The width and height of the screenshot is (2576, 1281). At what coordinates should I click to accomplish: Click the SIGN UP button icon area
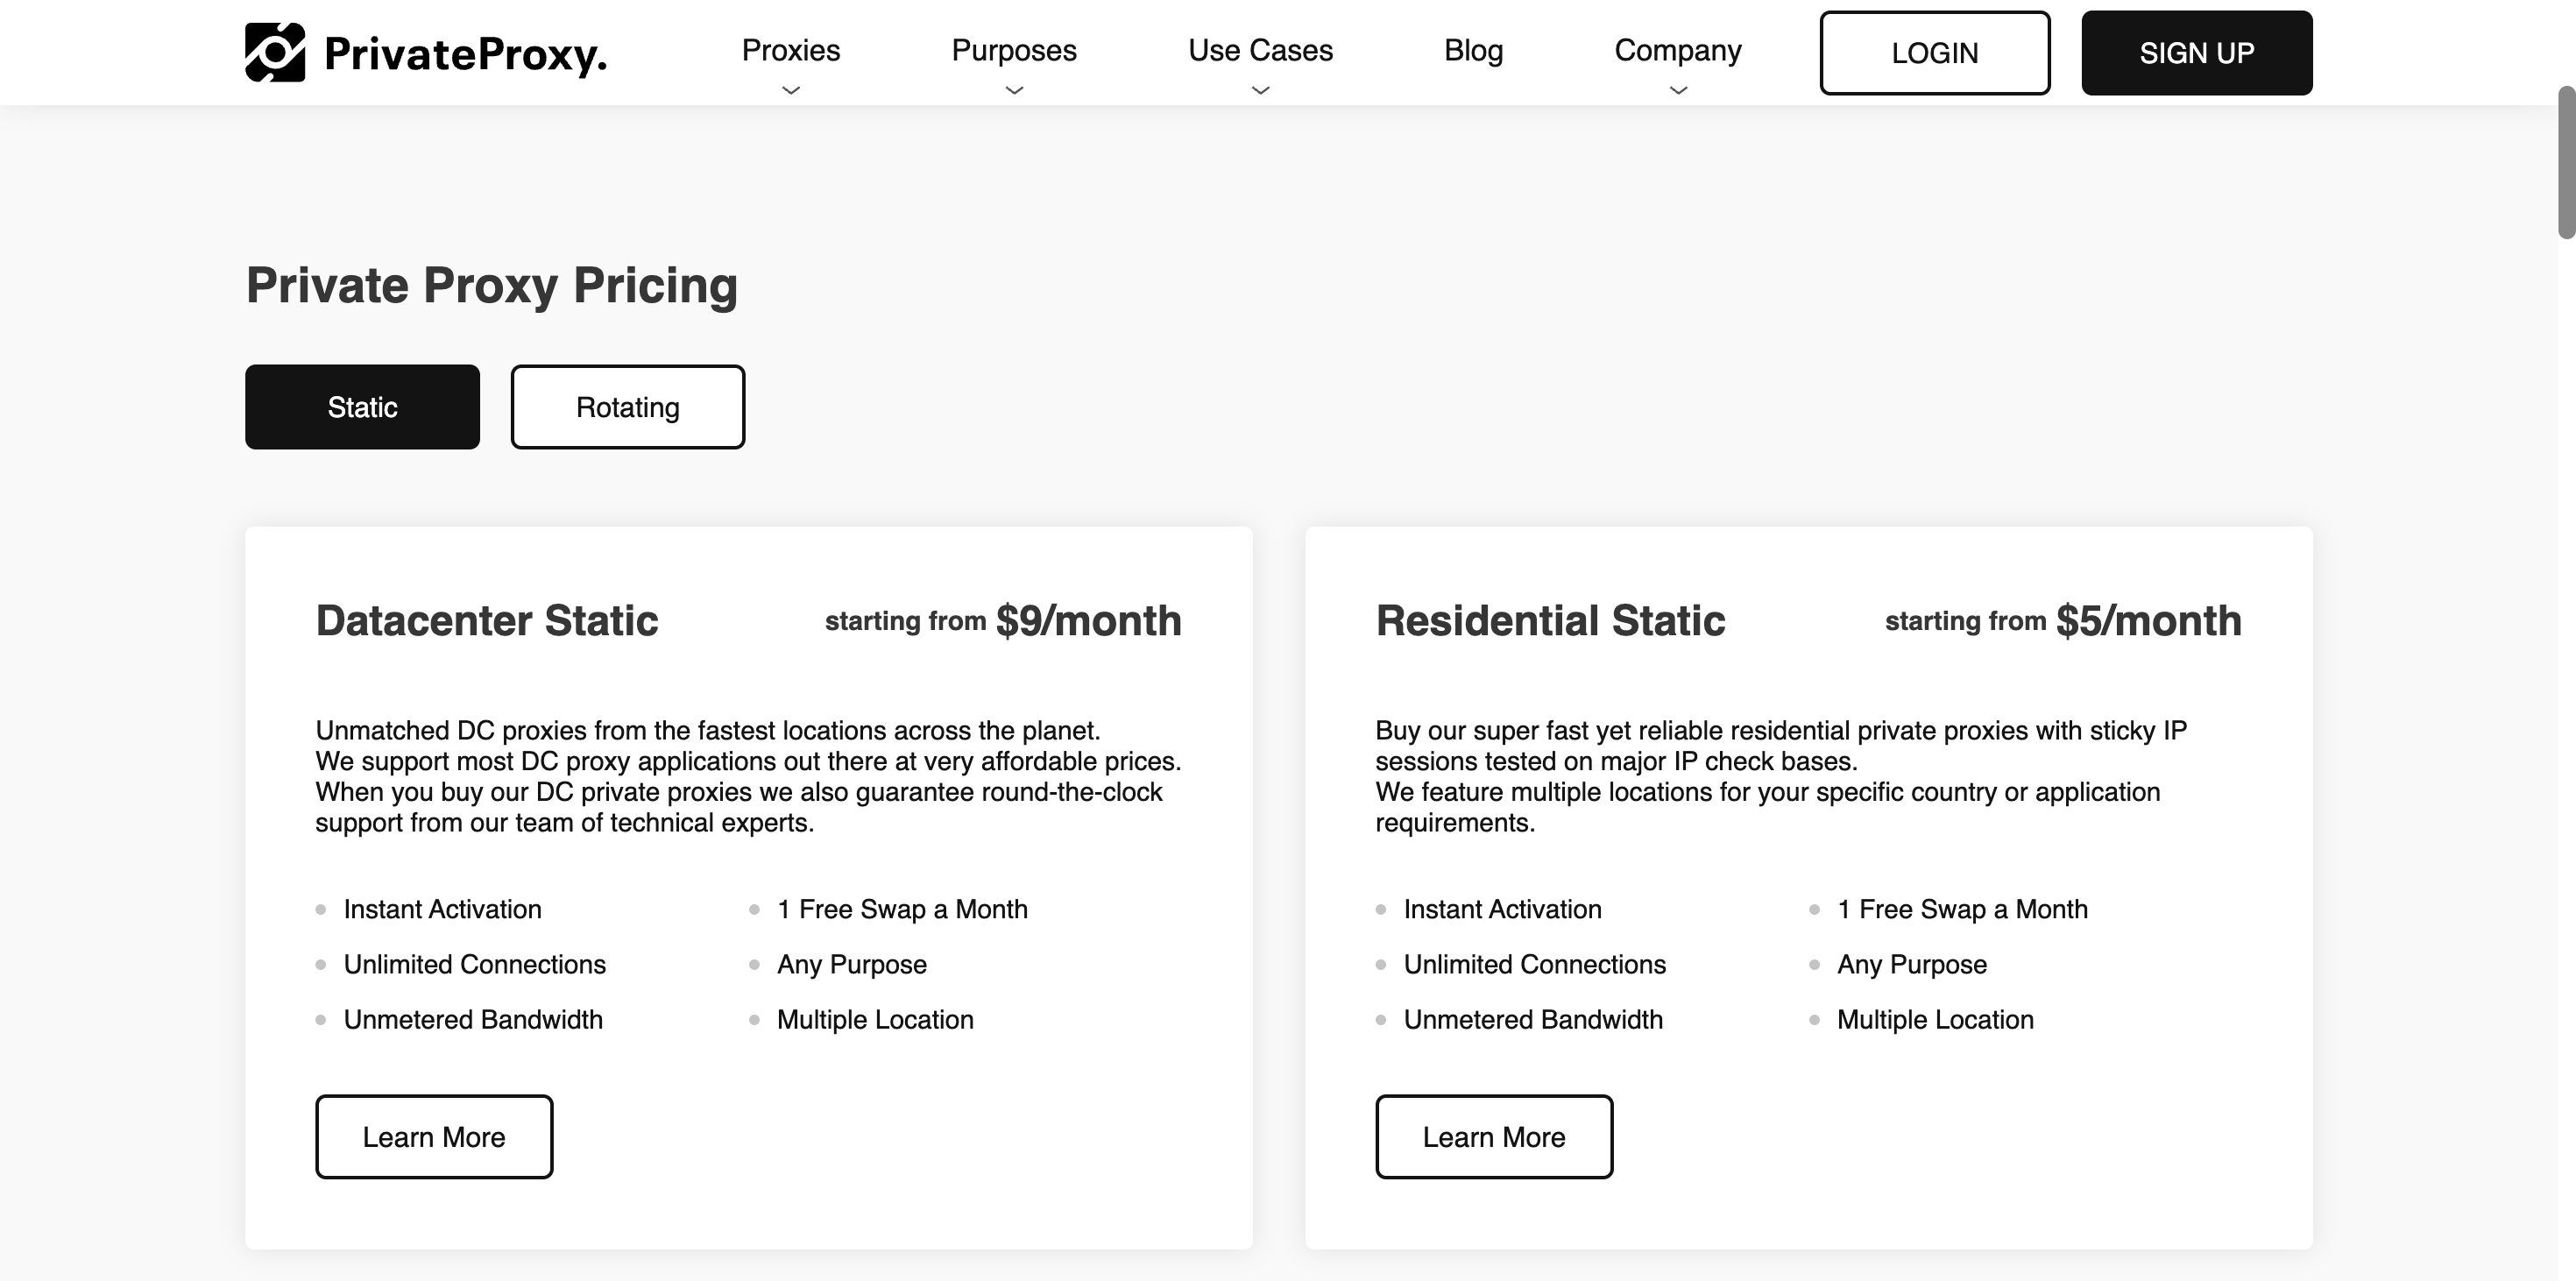point(2197,51)
